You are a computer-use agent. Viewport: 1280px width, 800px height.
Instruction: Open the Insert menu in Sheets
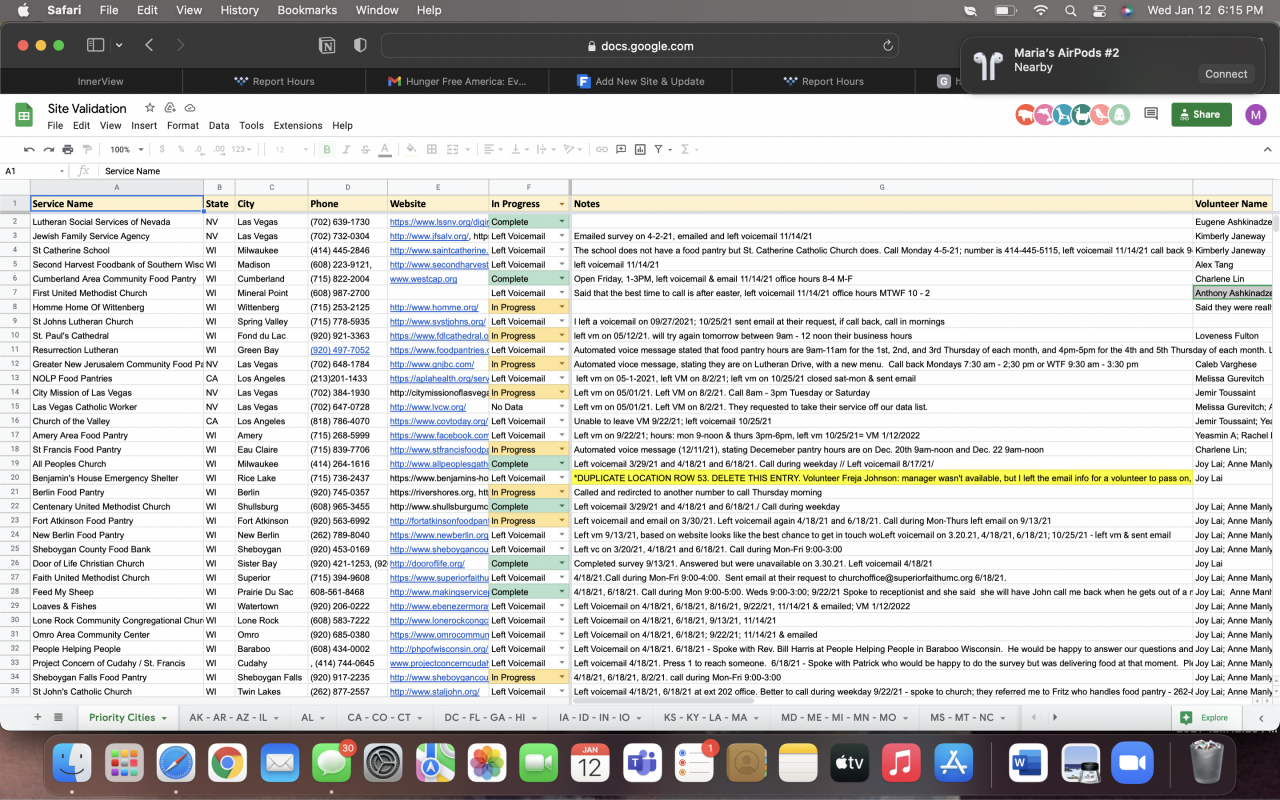144,126
